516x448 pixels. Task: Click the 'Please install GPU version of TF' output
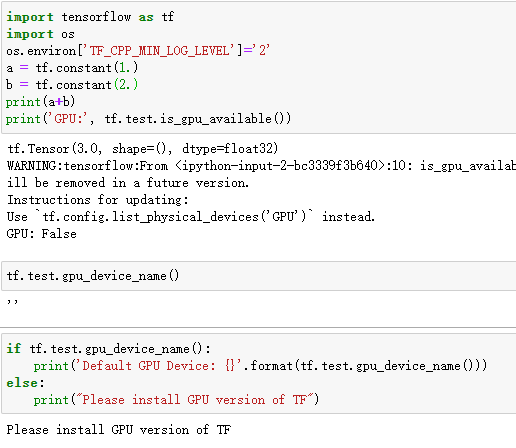coord(118,430)
